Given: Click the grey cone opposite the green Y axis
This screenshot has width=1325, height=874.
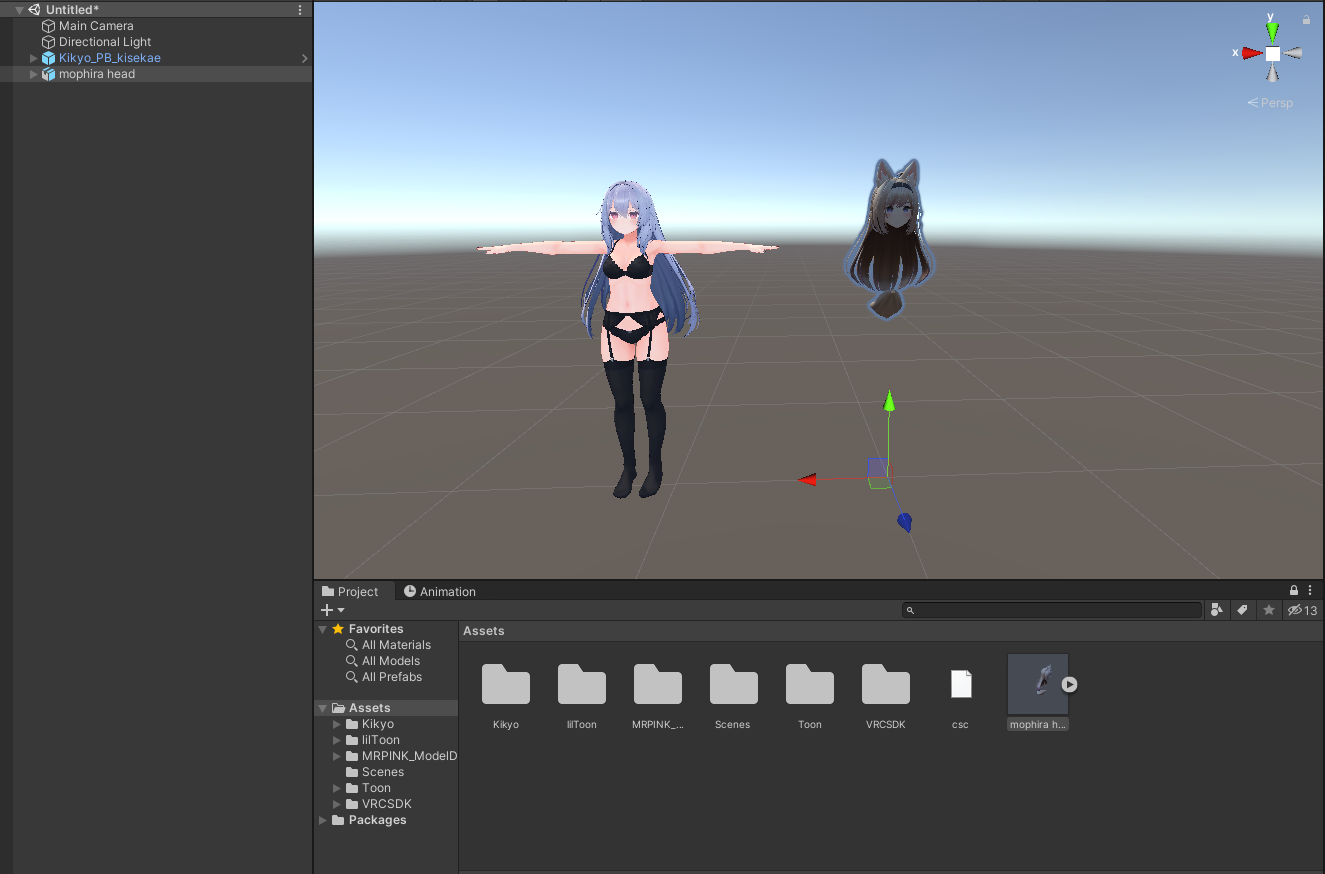Looking at the screenshot, I should point(1272,74).
